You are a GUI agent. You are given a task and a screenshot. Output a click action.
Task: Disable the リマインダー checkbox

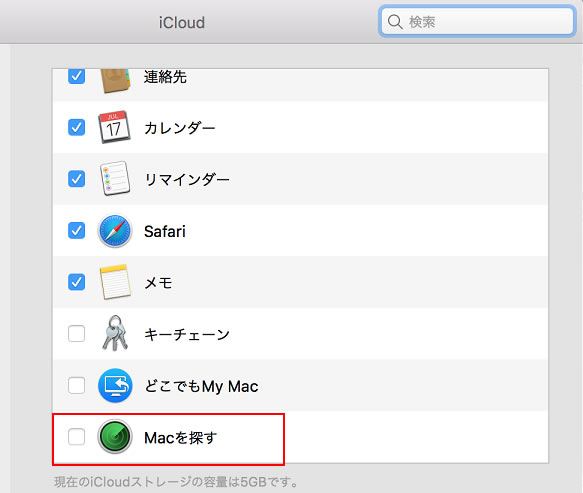[x=77, y=179]
